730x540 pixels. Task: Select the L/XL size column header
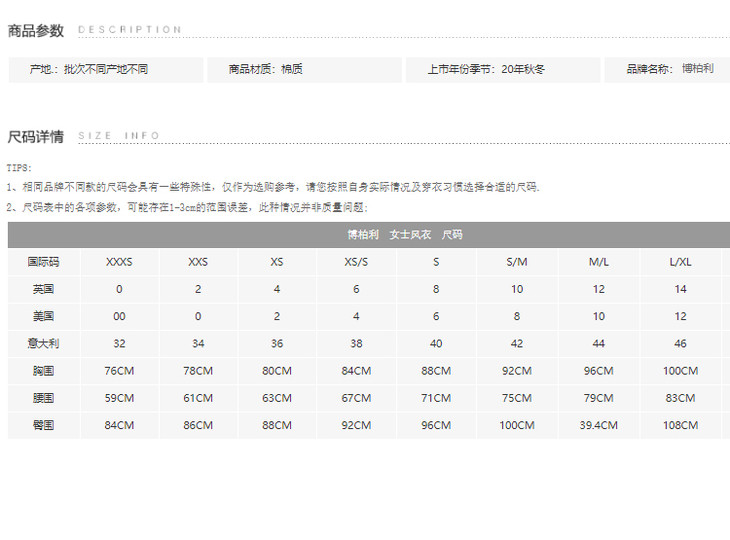[680, 262]
